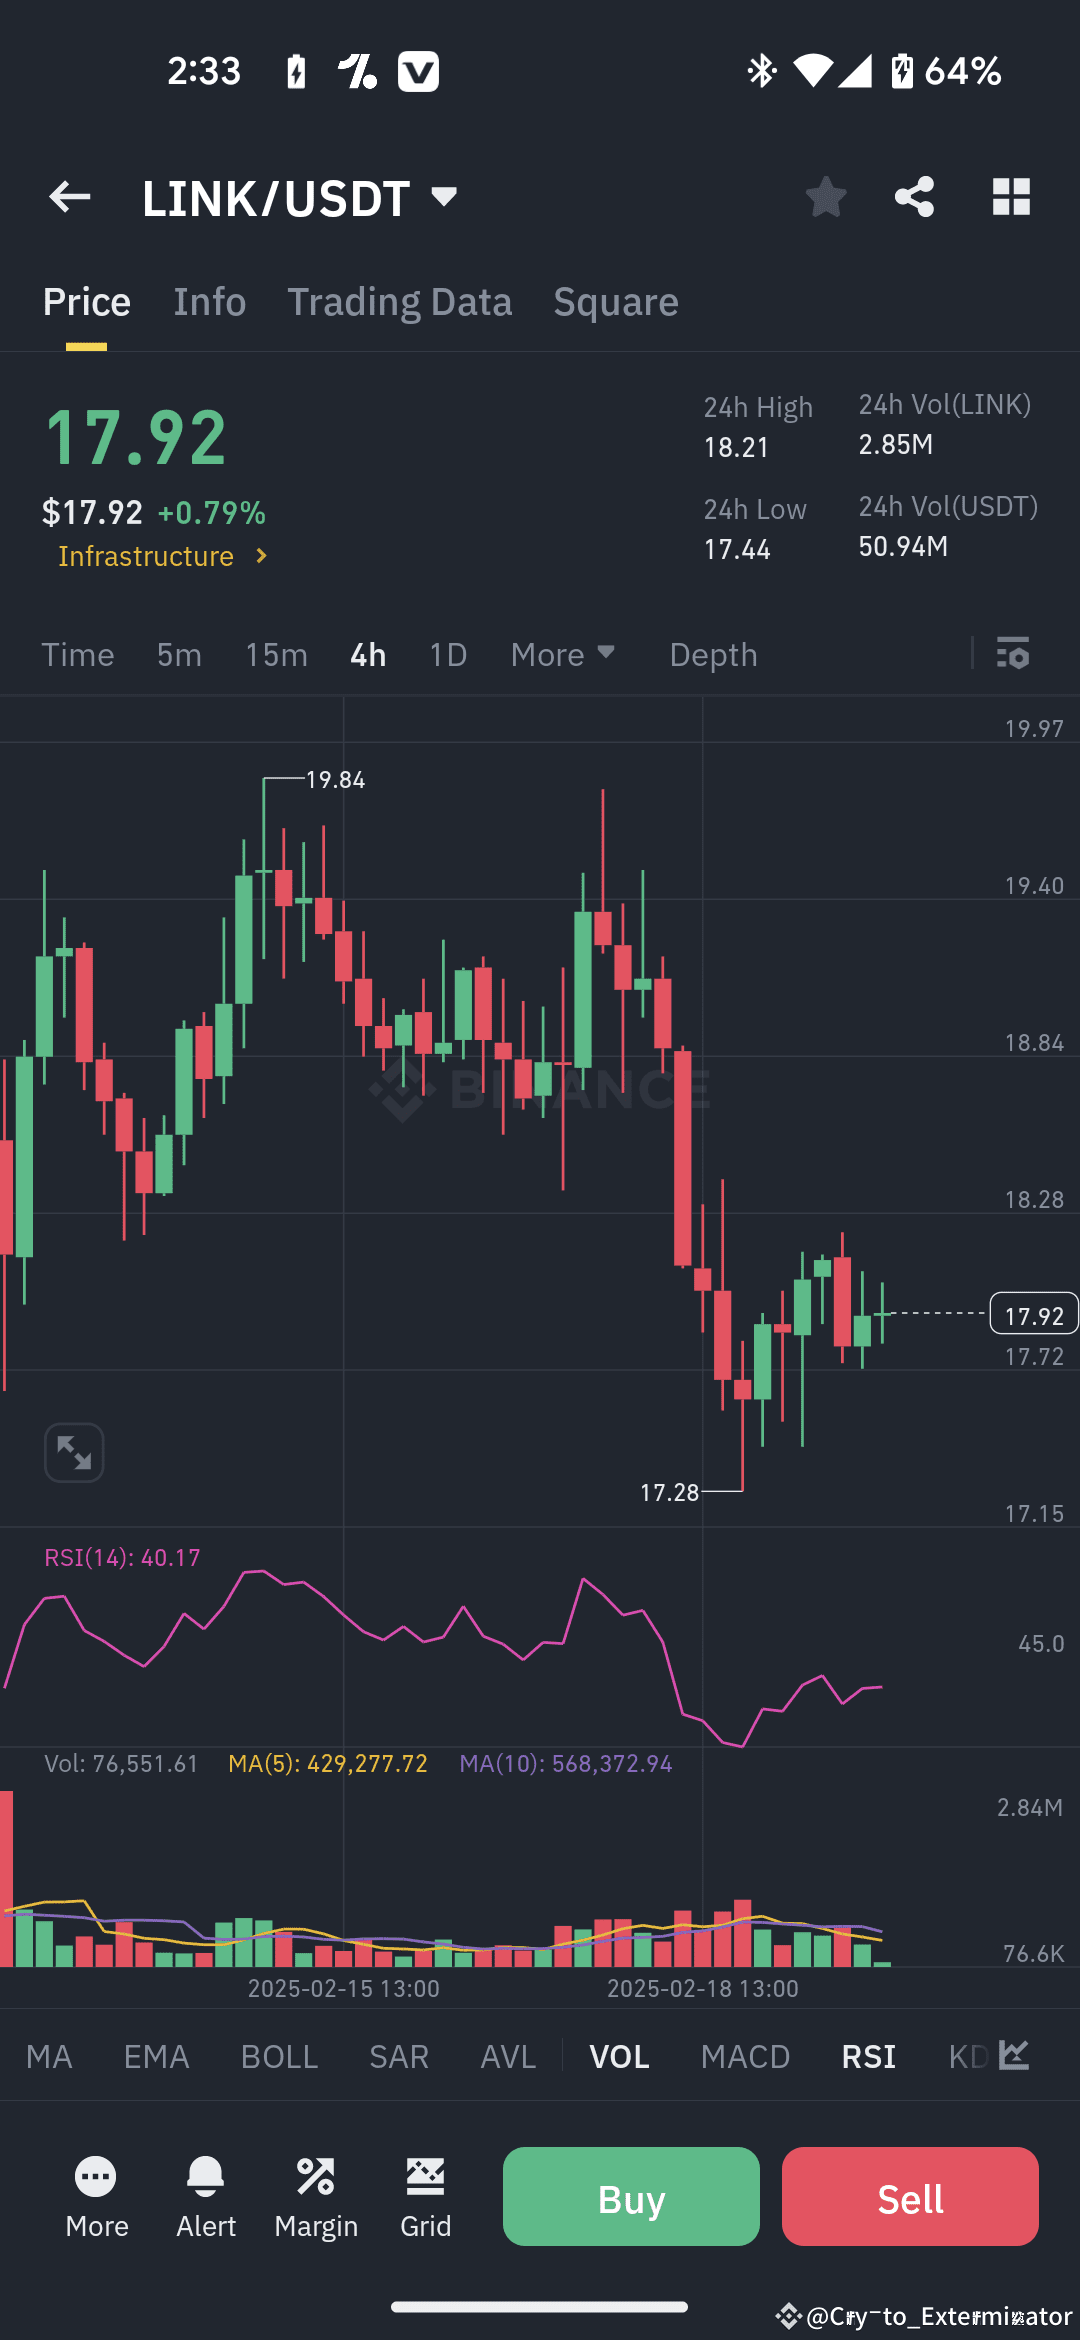The width and height of the screenshot is (1080, 2340).
Task: Open indicator settings chart icon
Action: 1014,2055
